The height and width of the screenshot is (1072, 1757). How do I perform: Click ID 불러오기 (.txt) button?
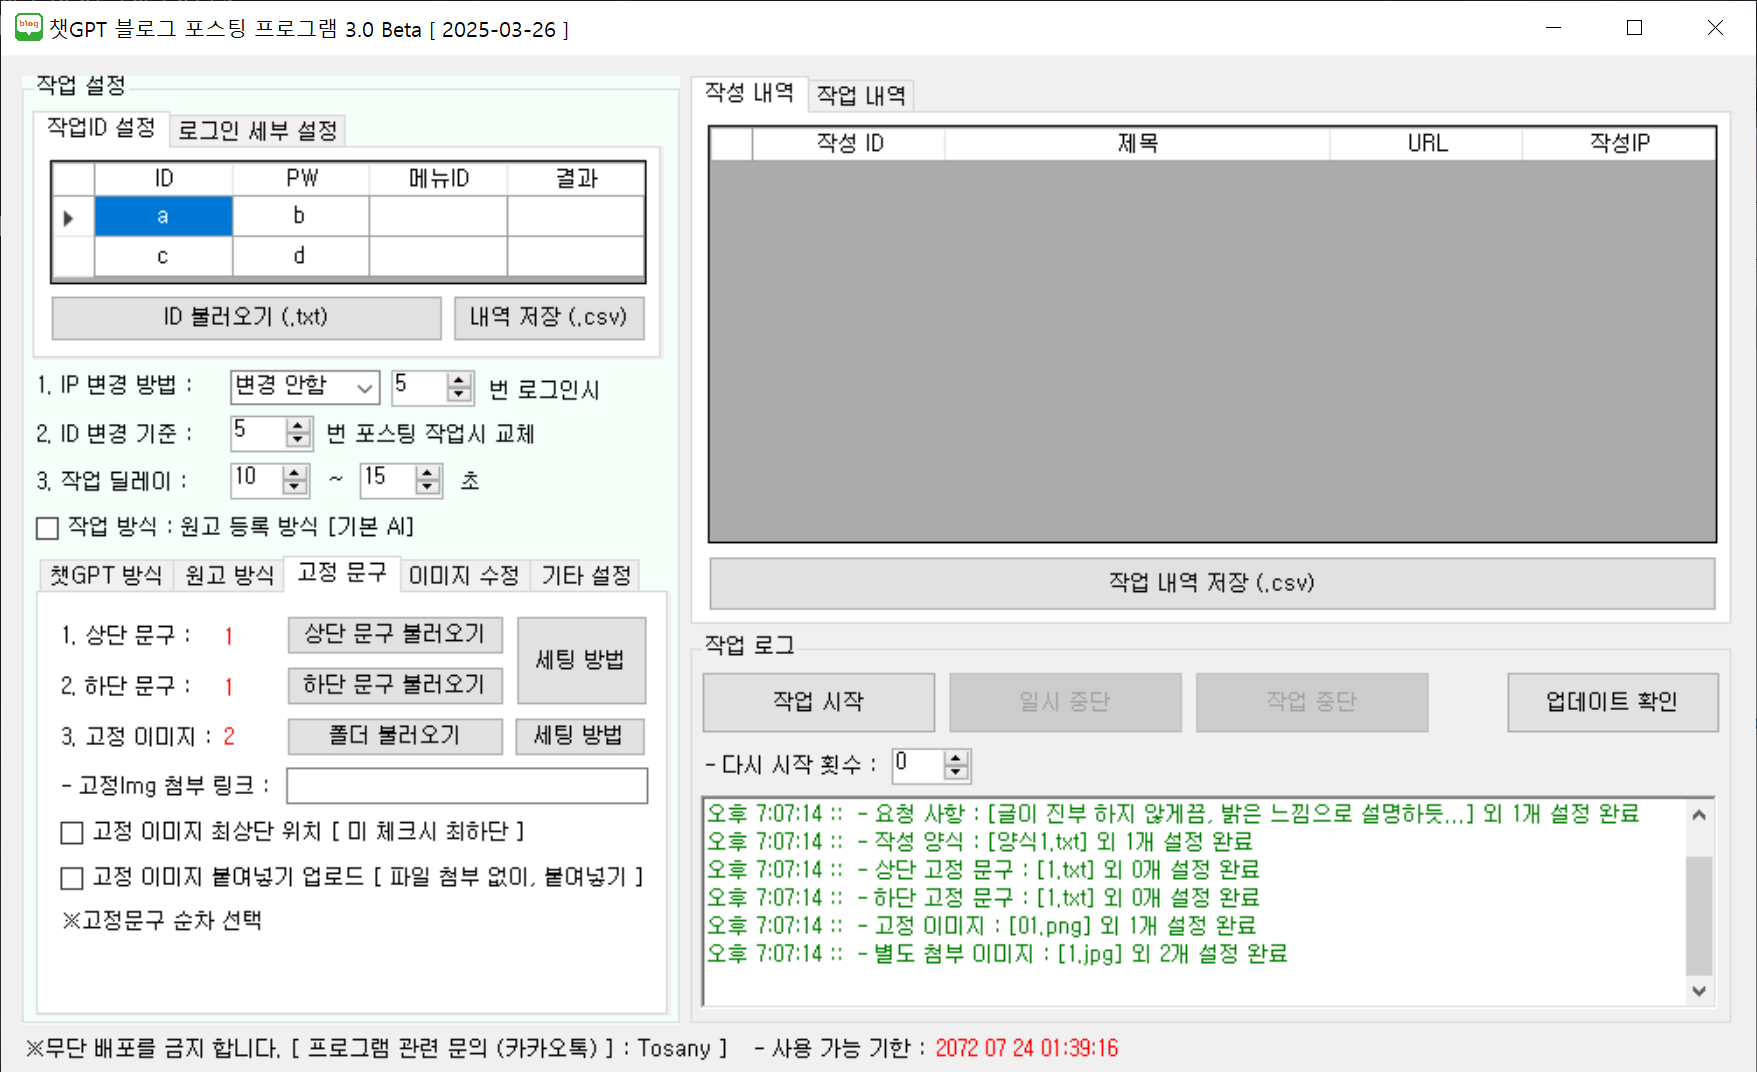tap(246, 318)
